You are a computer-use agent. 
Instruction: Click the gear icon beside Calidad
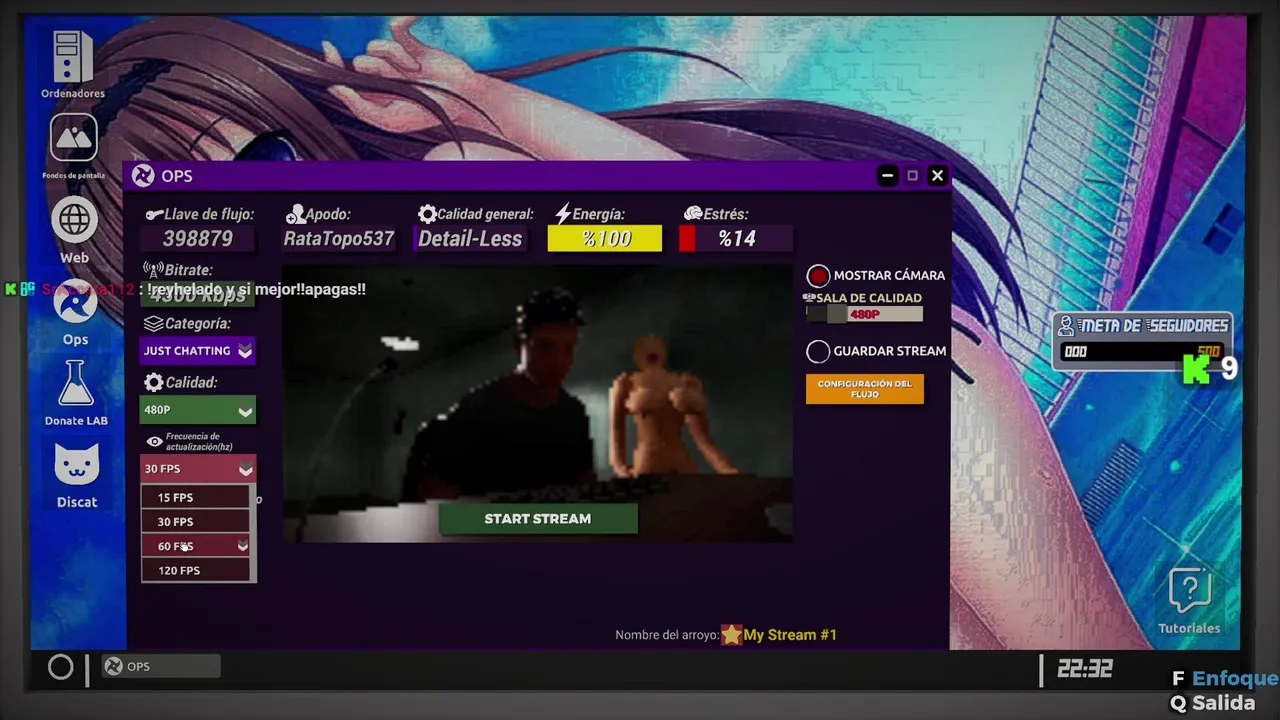pyautogui.click(x=153, y=382)
